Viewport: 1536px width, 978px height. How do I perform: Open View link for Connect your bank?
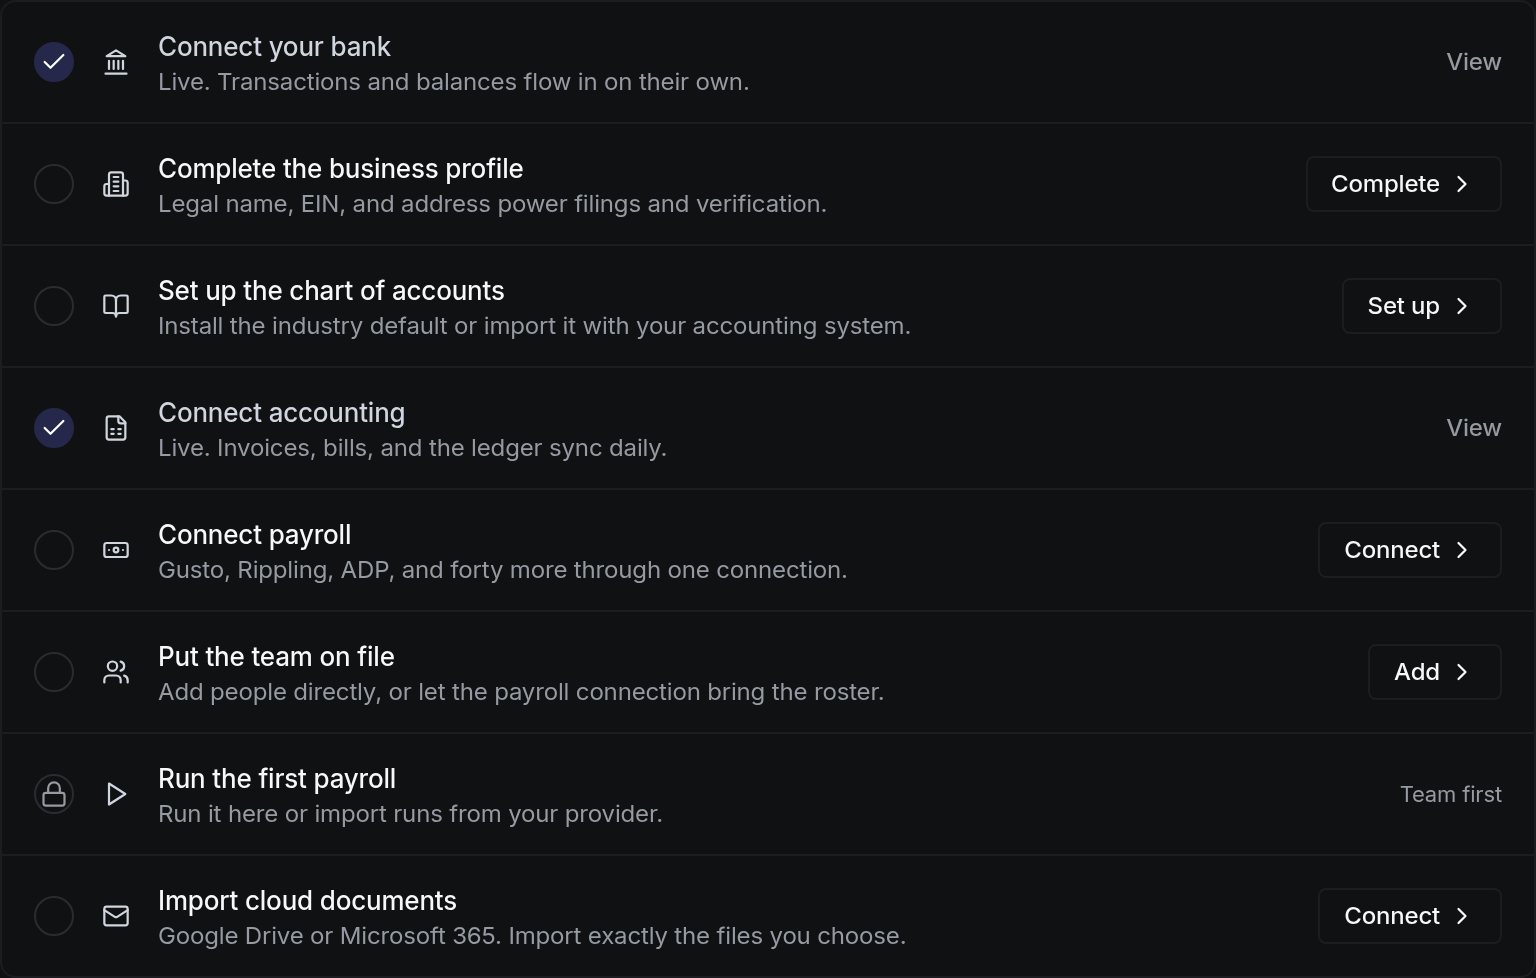[1474, 62]
